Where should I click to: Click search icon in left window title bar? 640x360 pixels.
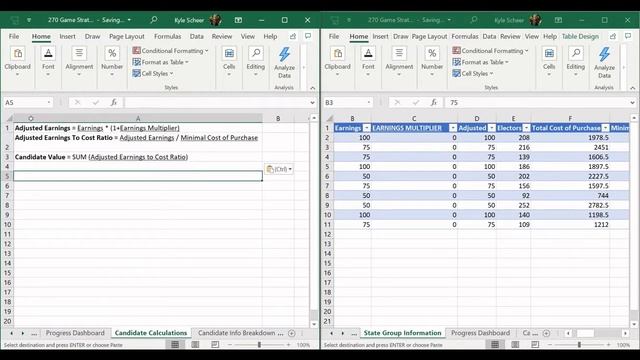point(153,20)
